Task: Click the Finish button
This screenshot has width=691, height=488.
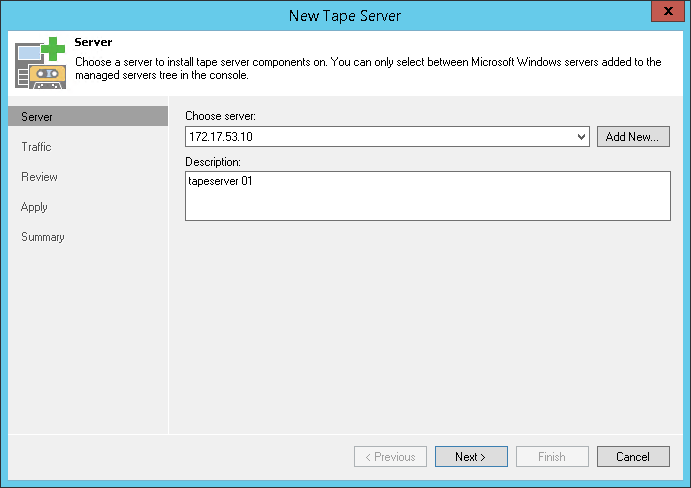Action: coord(552,457)
